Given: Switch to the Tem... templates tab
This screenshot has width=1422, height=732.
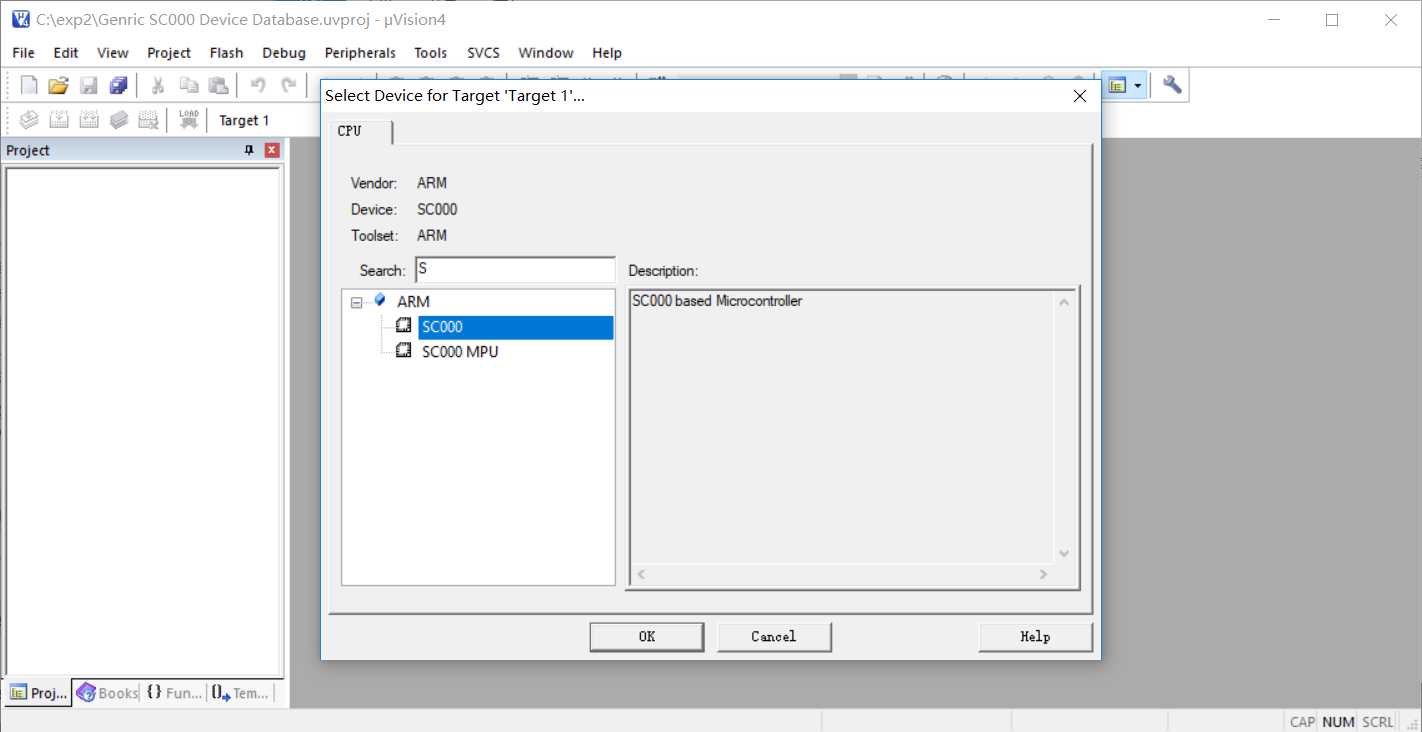Looking at the screenshot, I should click(x=240, y=693).
